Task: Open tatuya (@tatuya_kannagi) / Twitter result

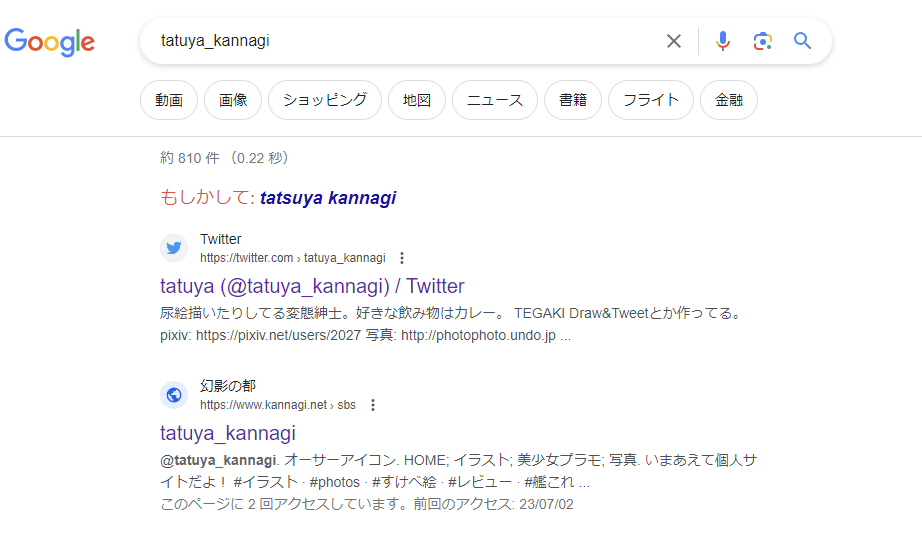Action: tap(312, 286)
